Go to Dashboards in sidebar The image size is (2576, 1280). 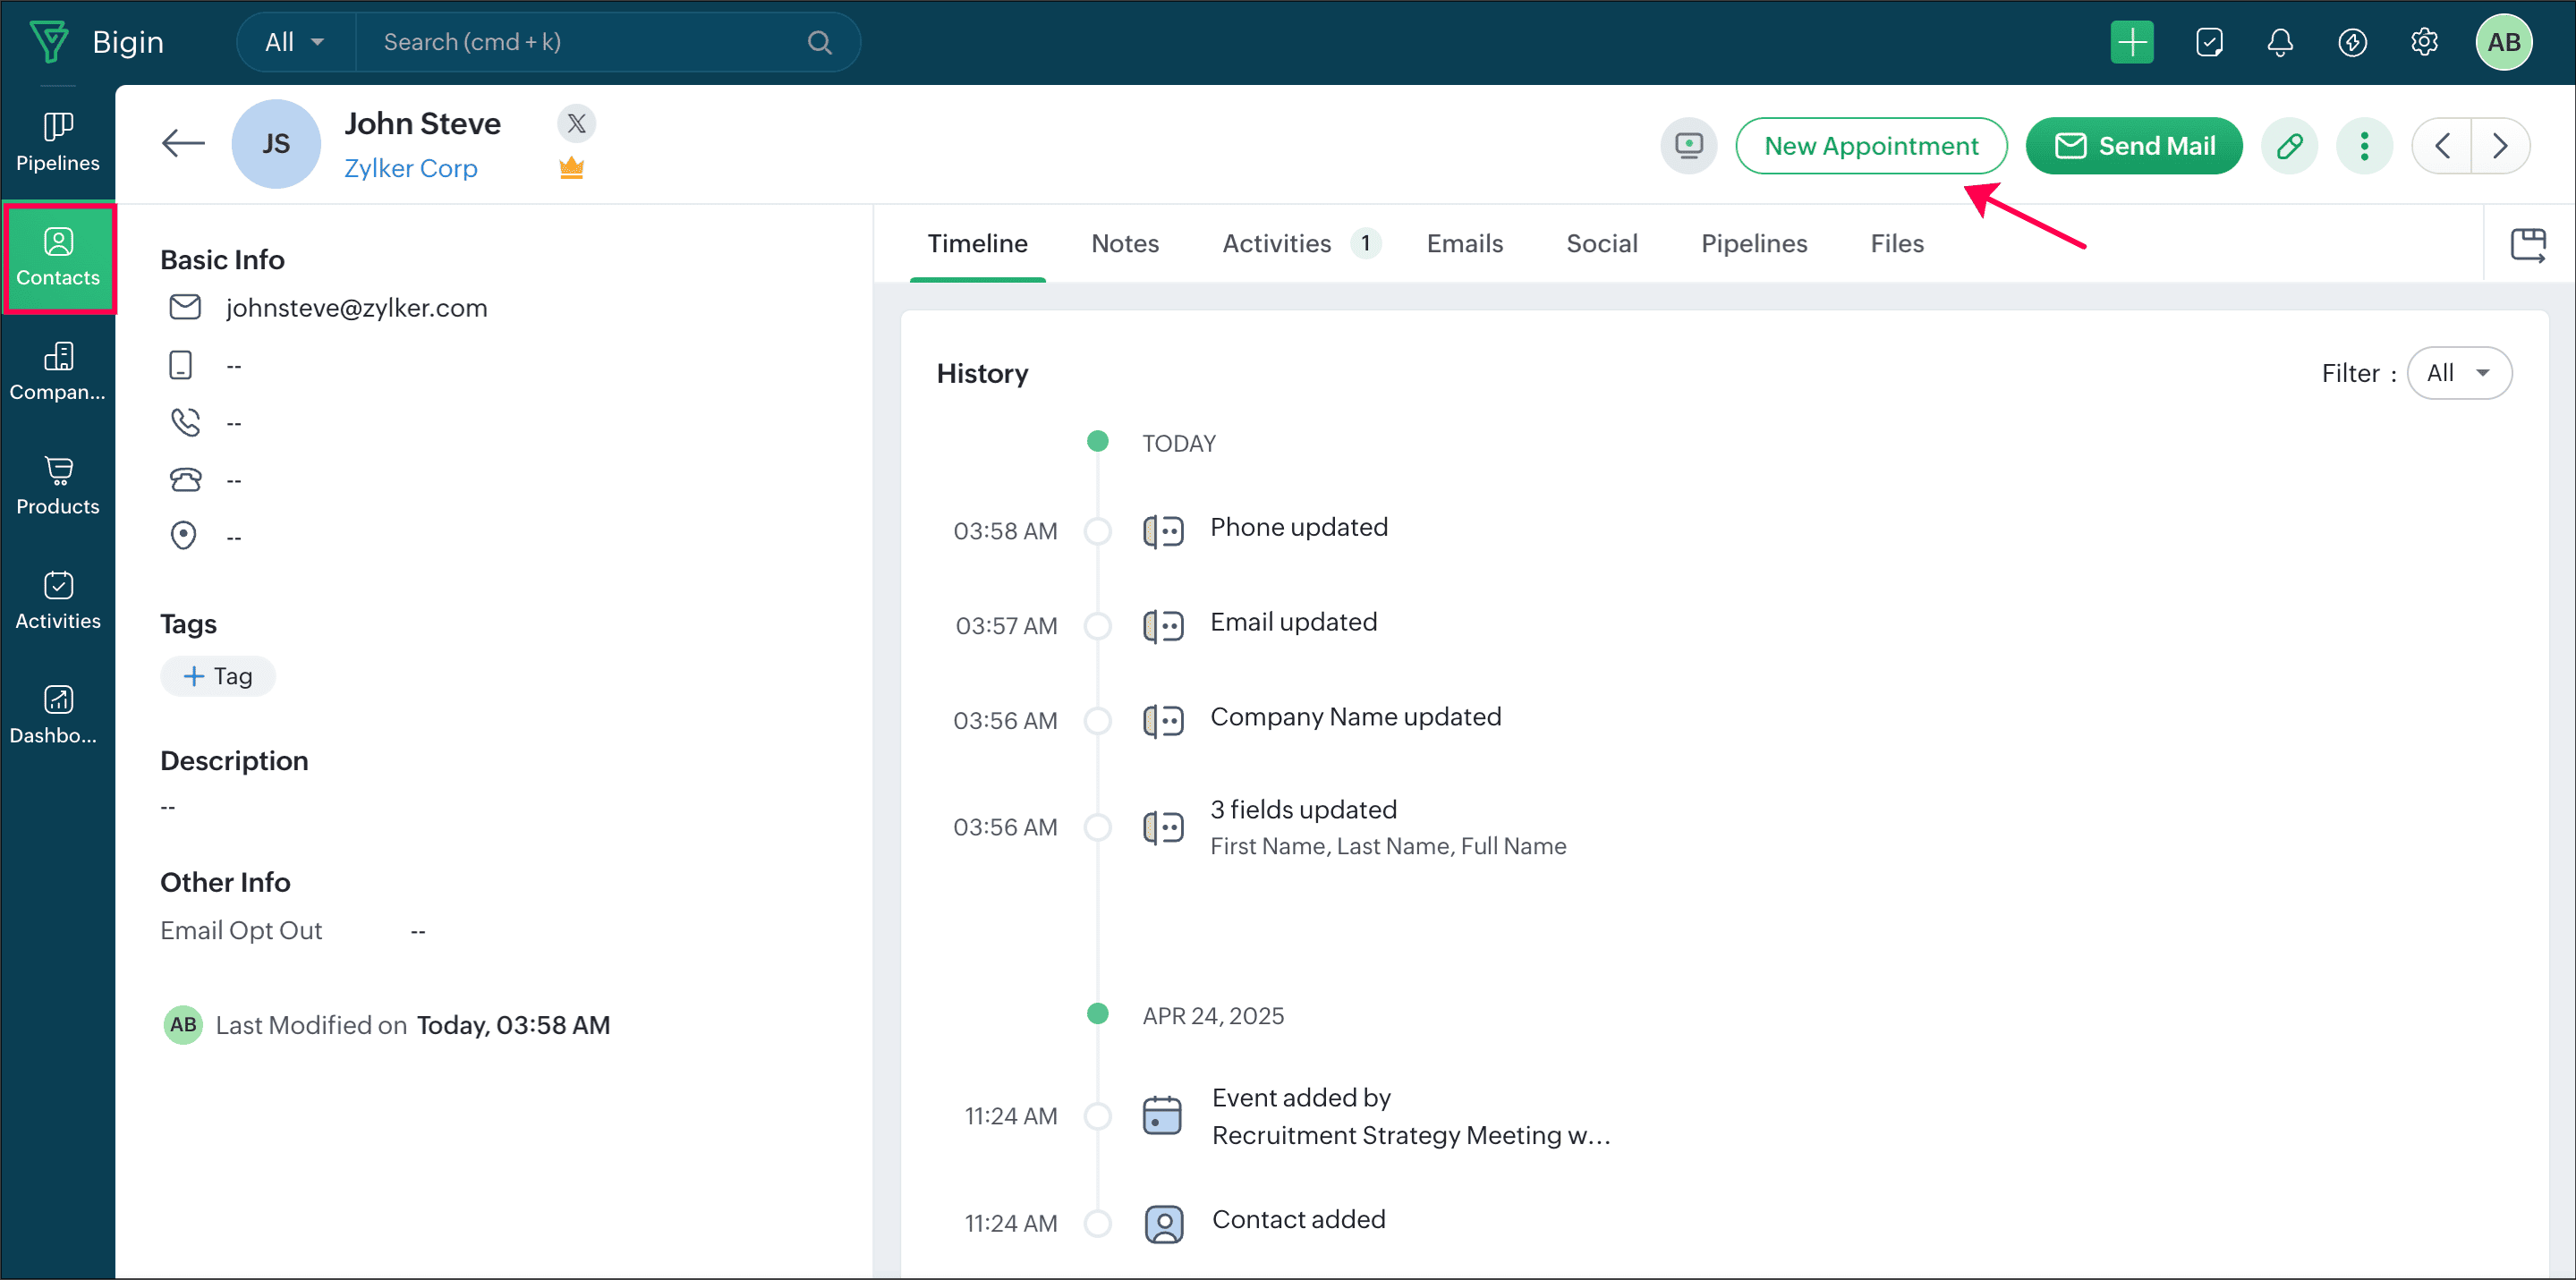click(57, 715)
